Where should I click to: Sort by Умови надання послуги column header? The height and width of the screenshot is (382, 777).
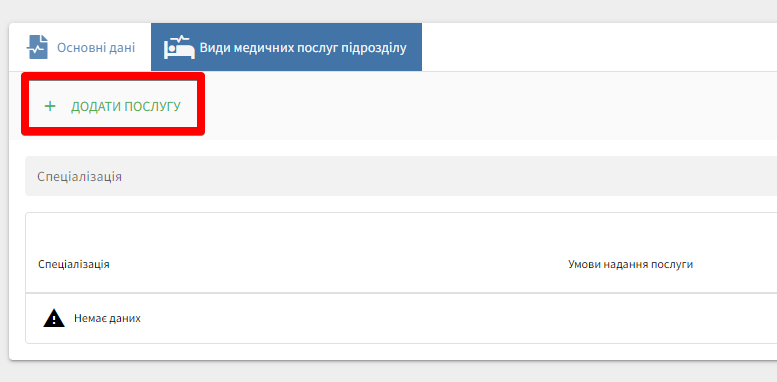click(x=630, y=264)
